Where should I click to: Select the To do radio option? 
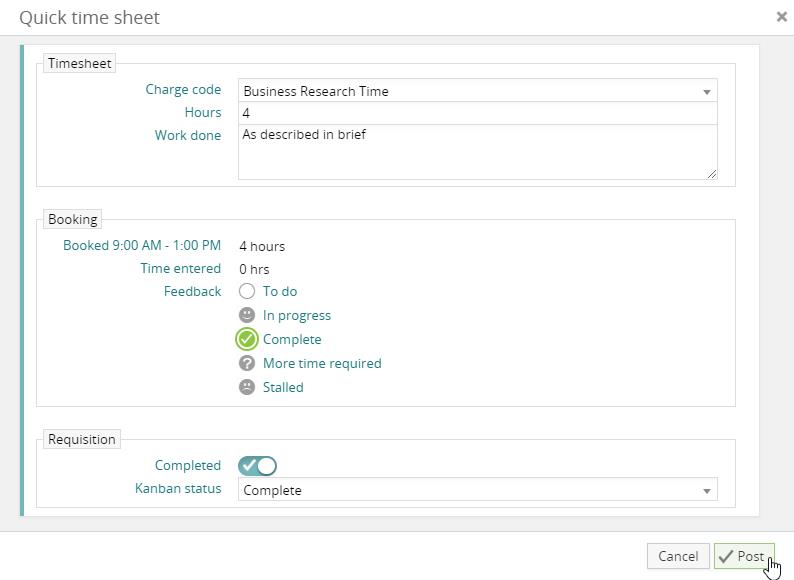247,291
